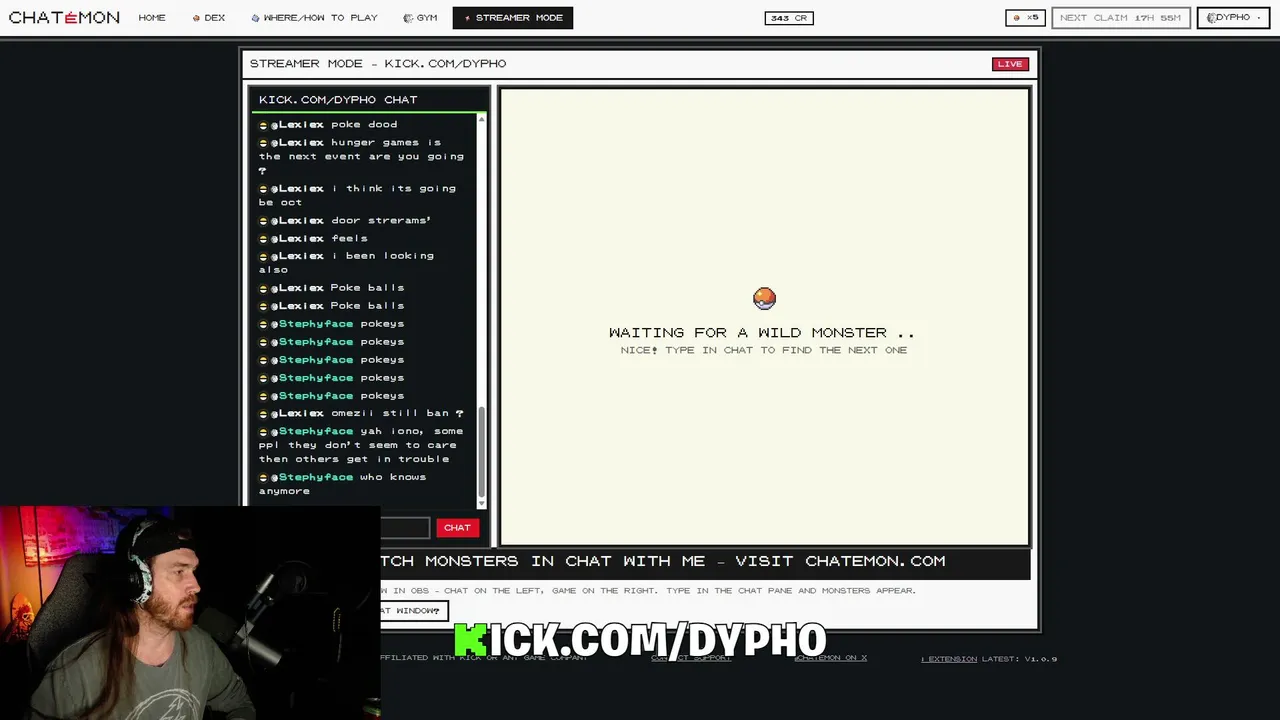Open the Extension link in footer
The image size is (1280, 720).
click(949, 659)
